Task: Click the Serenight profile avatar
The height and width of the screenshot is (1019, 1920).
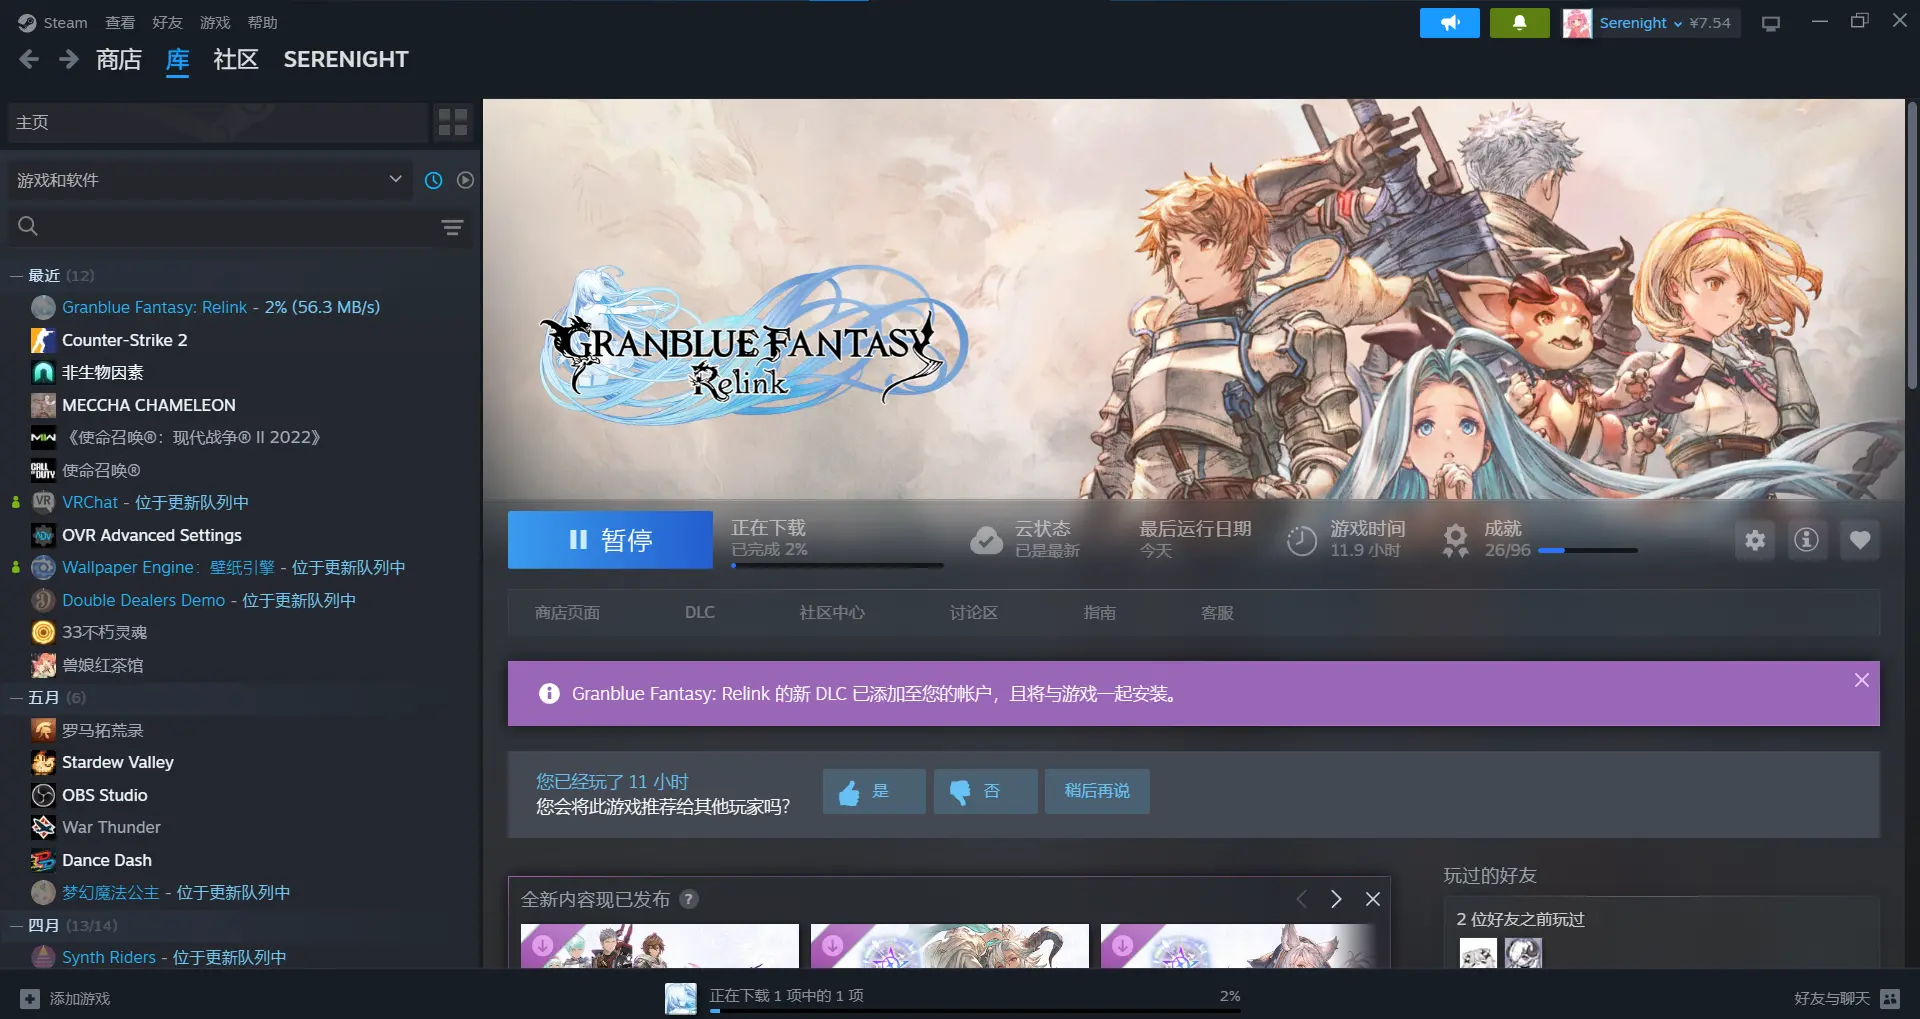Action: tap(1577, 23)
